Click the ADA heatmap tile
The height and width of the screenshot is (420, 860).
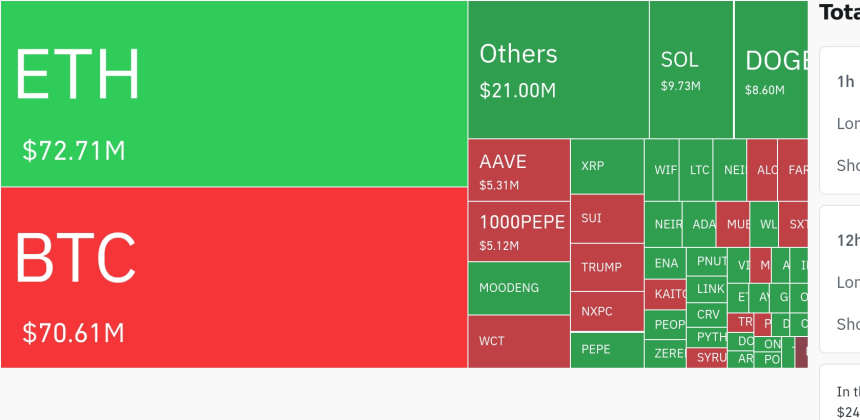coord(703,224)
